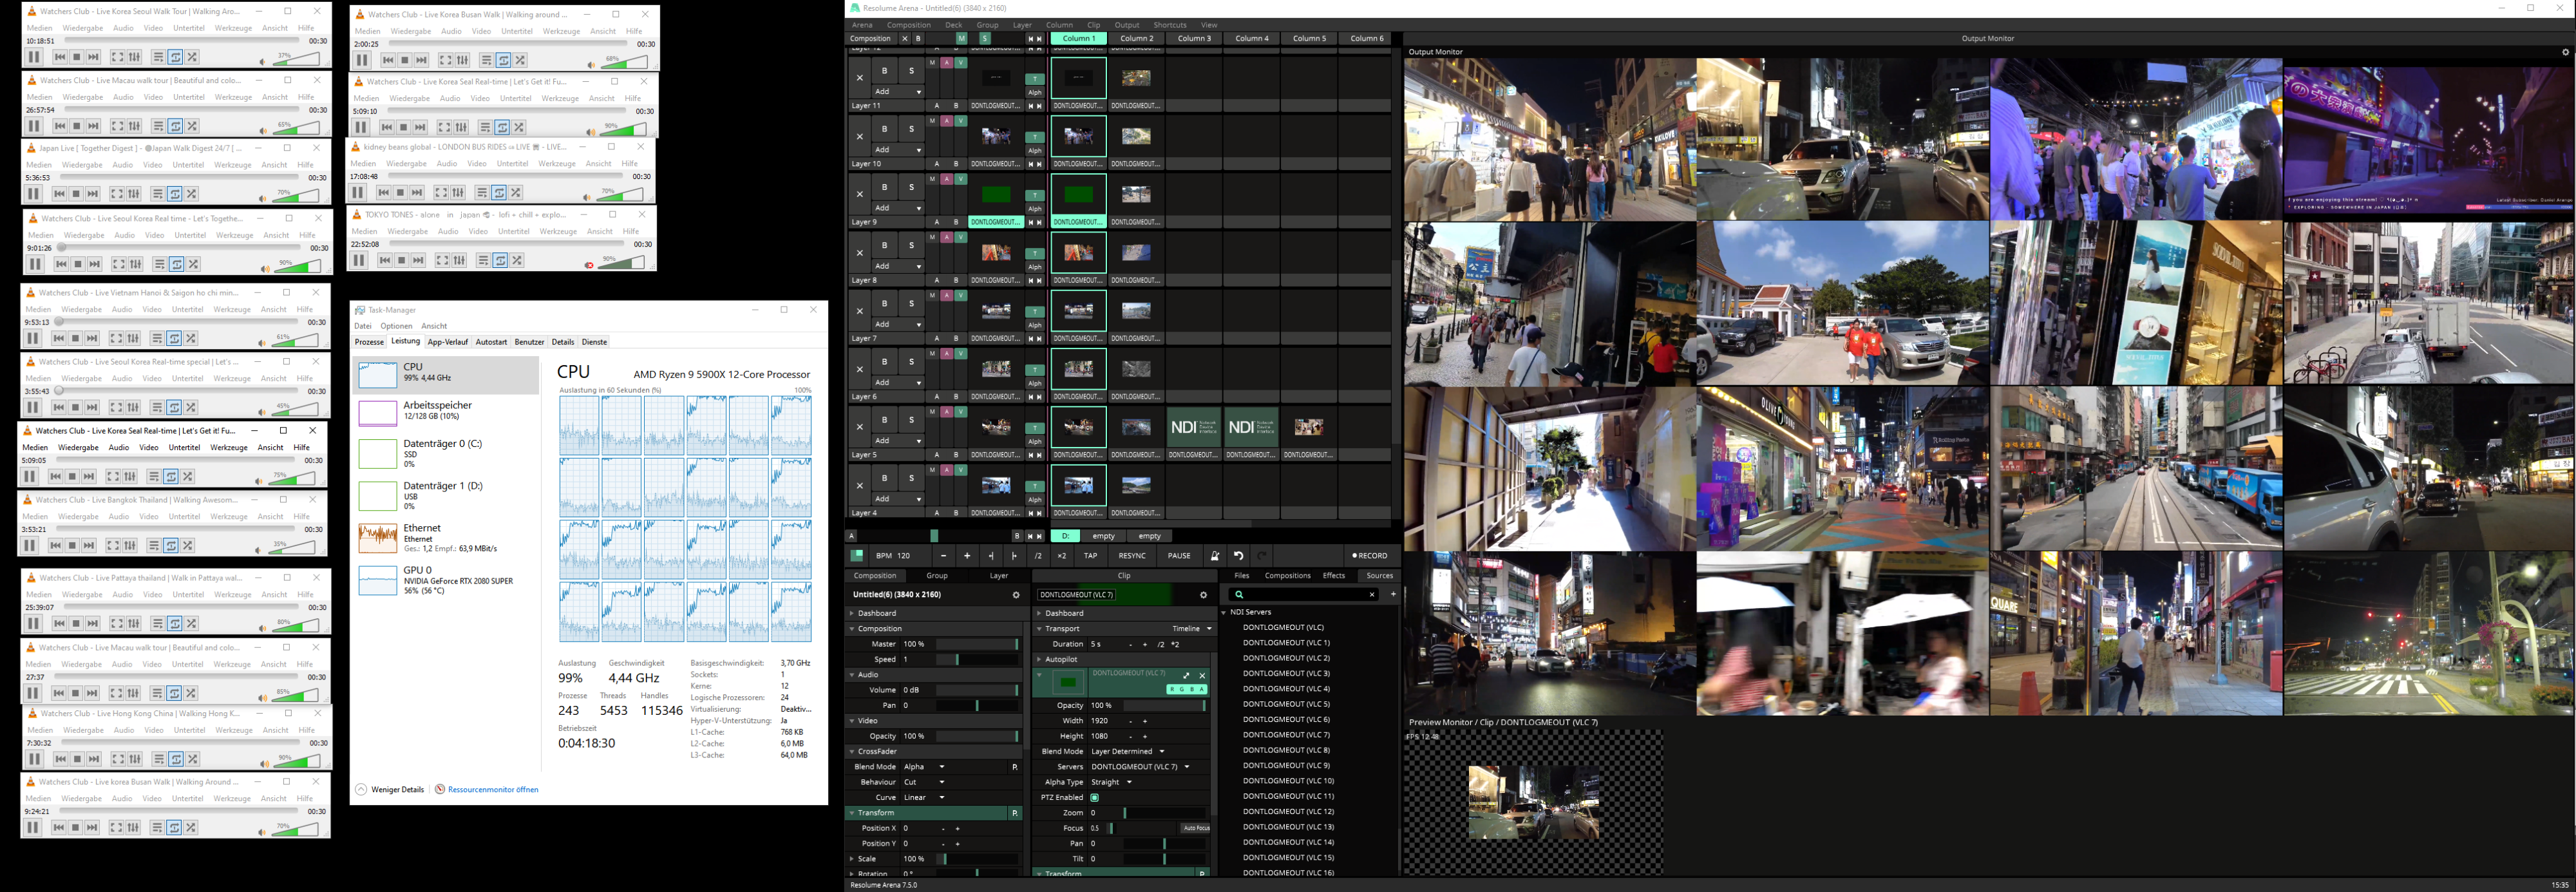
Task: Clear the Sources search with X icon
Action: [x=1372, y=595]
